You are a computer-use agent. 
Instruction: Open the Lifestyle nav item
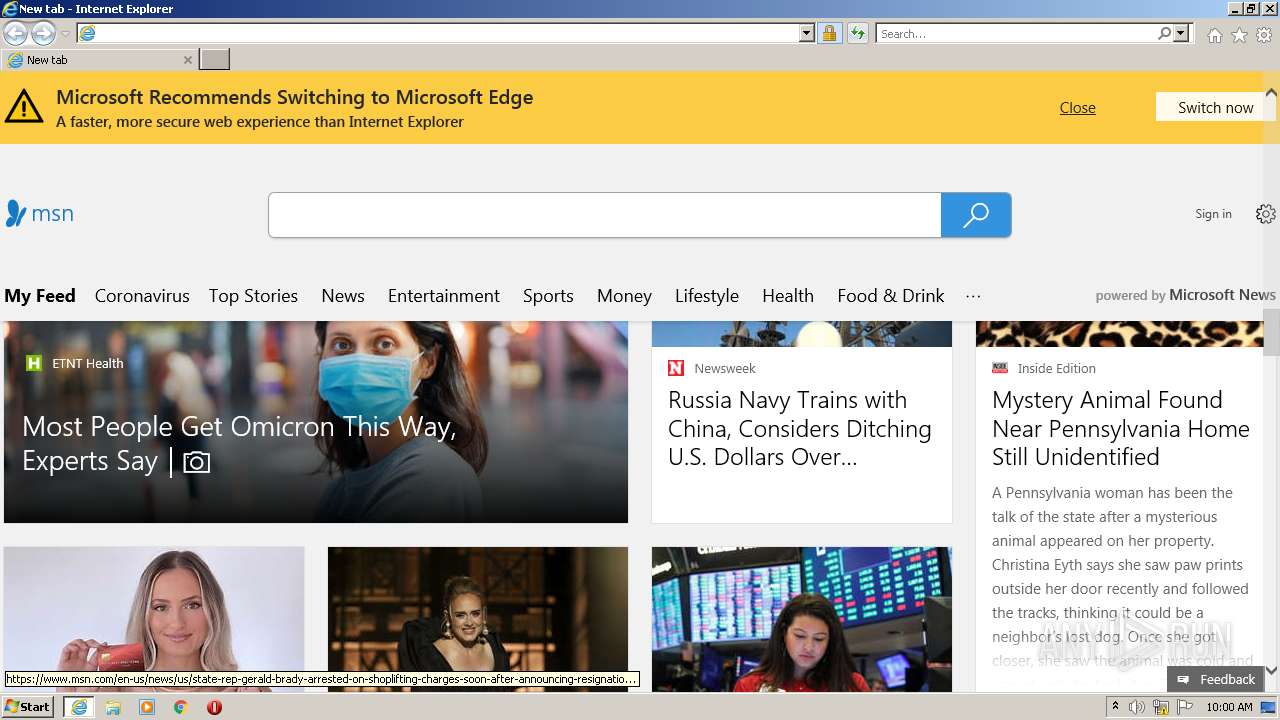pos(707,296)
